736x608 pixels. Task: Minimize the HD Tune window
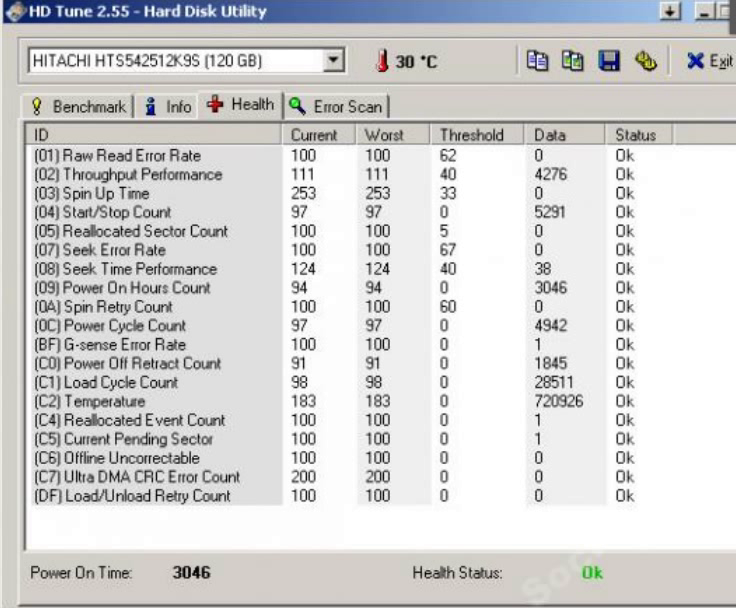click(x=704, y=11)
